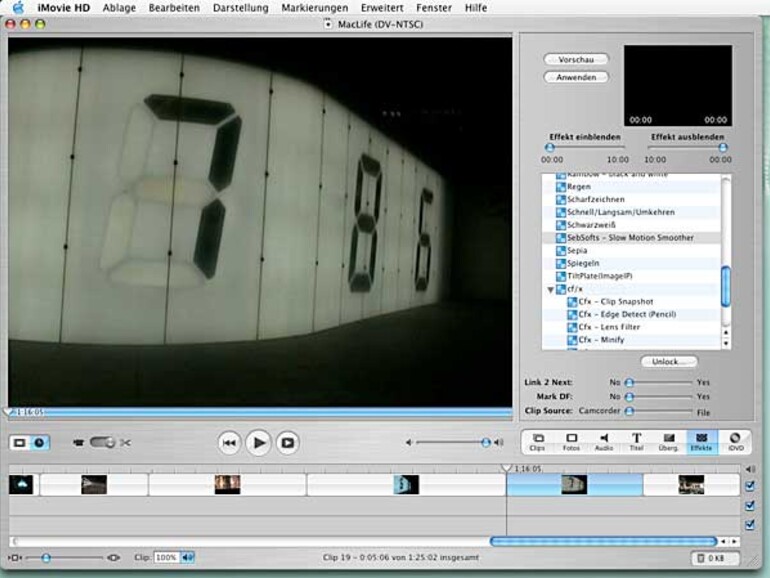770x578 pixels.
Task: Open the Bearbeiten menu
Action: point(174,8)
